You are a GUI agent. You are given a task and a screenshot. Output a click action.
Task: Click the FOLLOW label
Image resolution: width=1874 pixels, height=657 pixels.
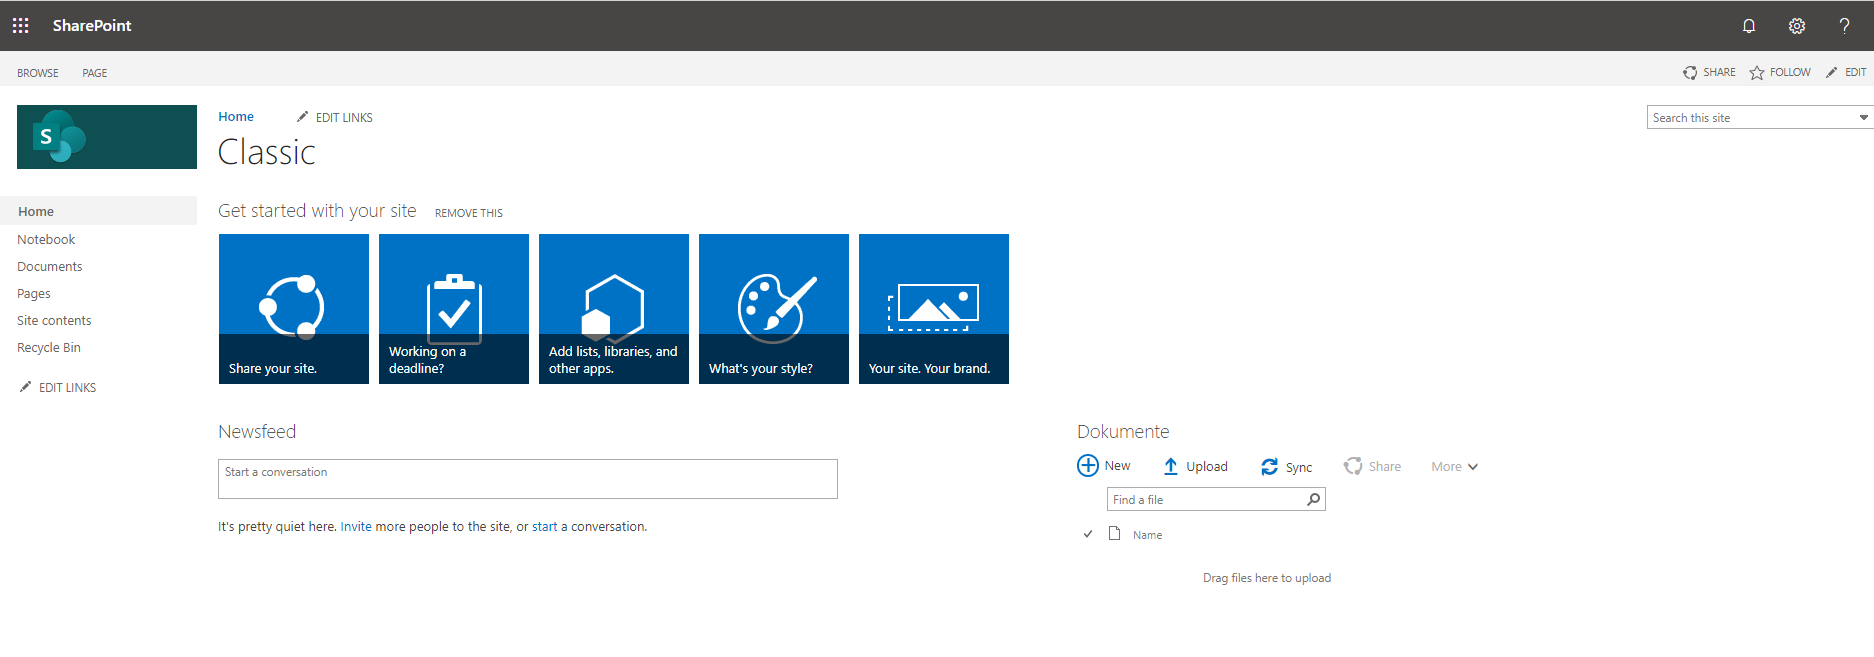click(1790, 73)
